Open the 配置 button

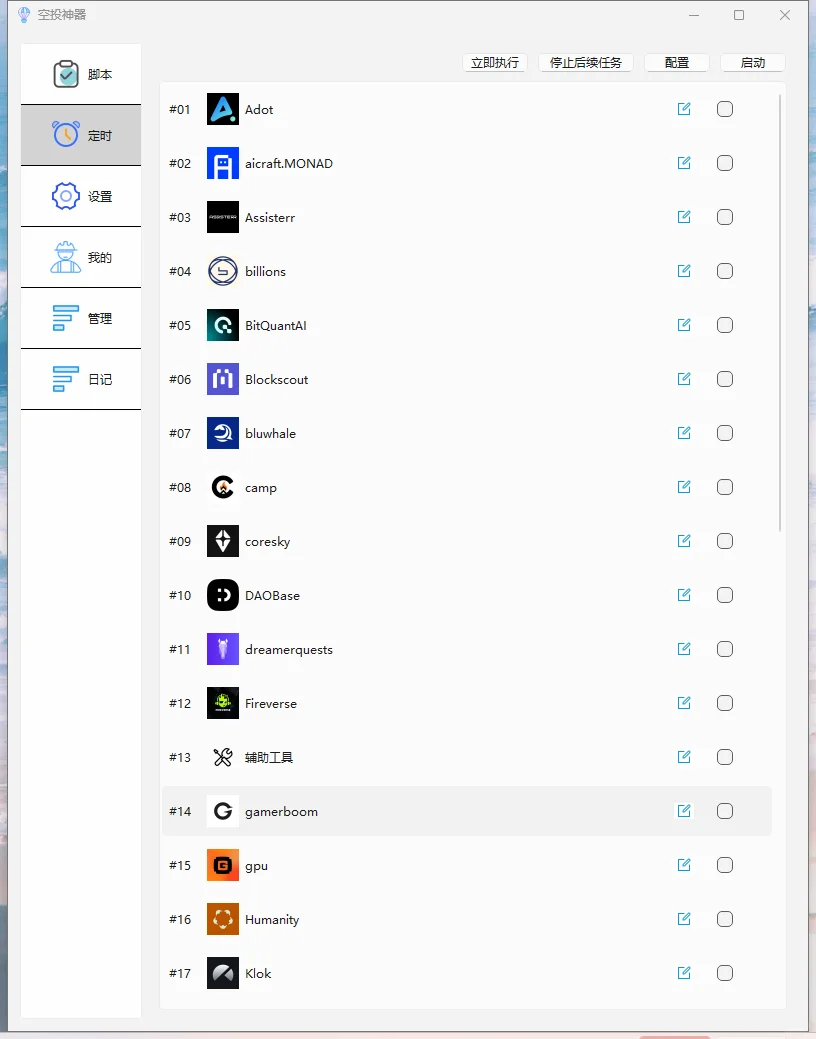tap(677, 62)
